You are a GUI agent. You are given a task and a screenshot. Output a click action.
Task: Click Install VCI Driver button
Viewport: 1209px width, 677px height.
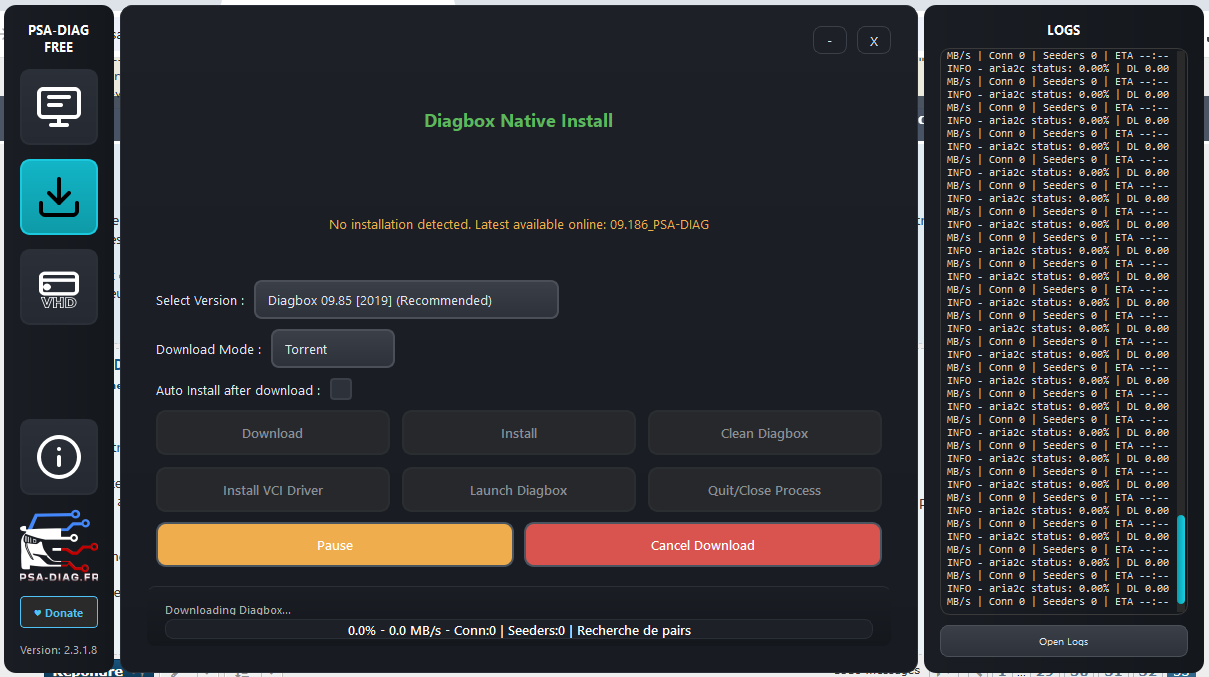coord(273,490)
